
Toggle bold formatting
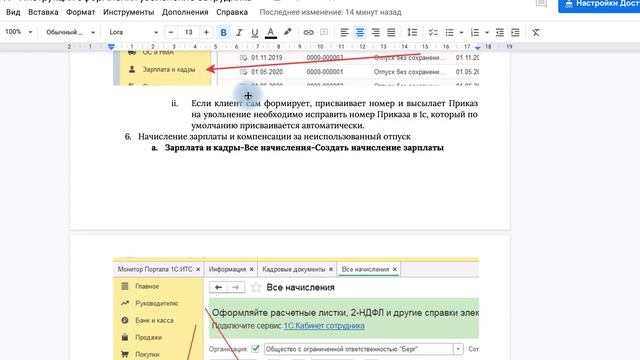click(223, 32)
